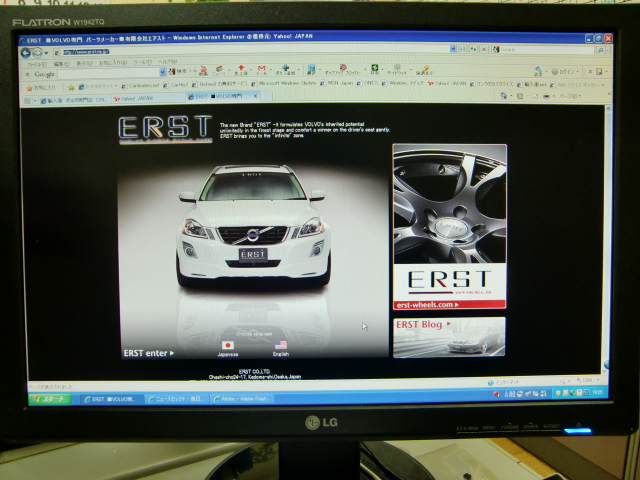Viewport: 640px width, 480px height.
Task: Open the ヘルプ(H) menu
Action: 167,62
